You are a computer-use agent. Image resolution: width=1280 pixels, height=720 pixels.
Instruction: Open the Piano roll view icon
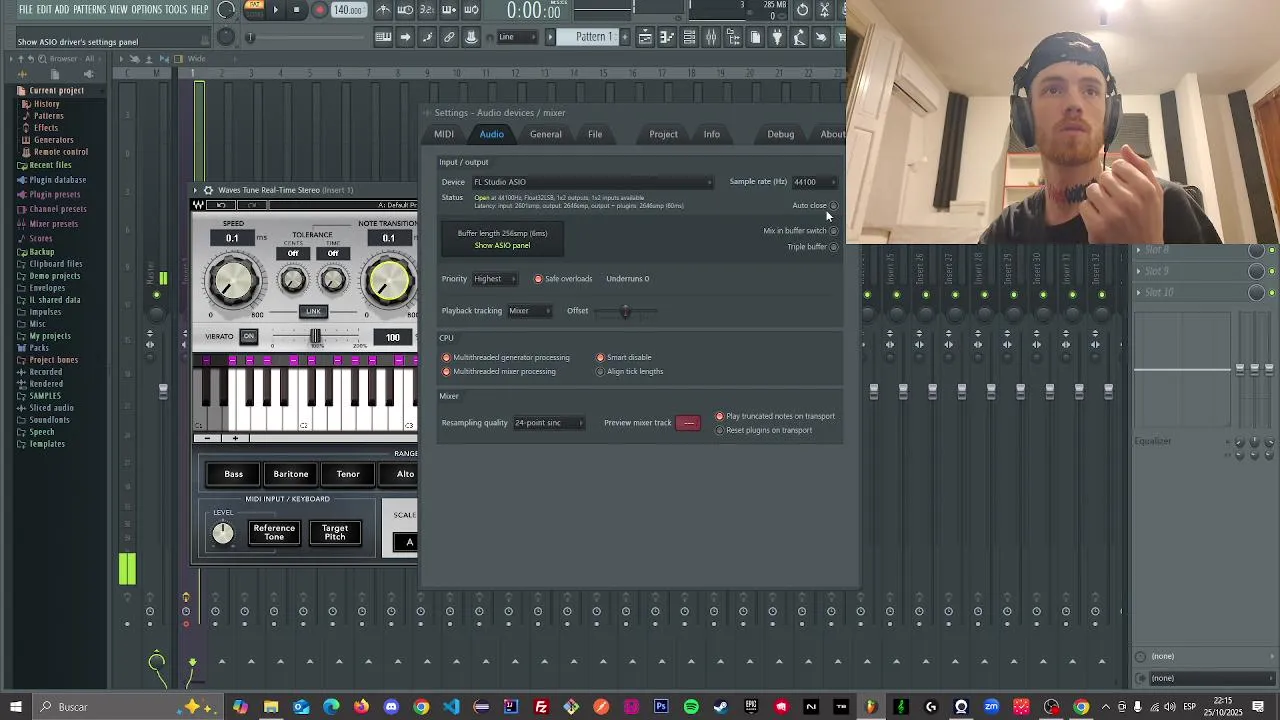pyautogui.click(x=667, y=37)
